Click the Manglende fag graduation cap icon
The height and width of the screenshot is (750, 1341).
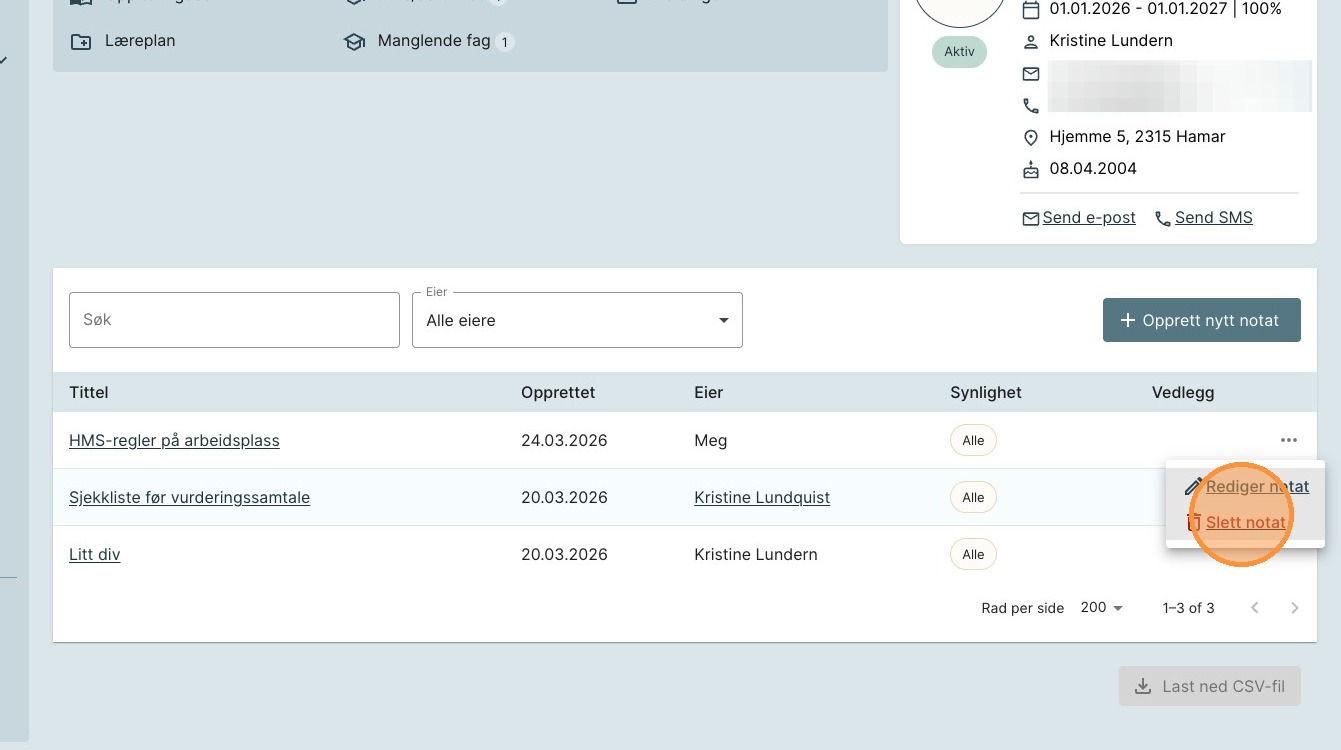[x=354, y=42]
